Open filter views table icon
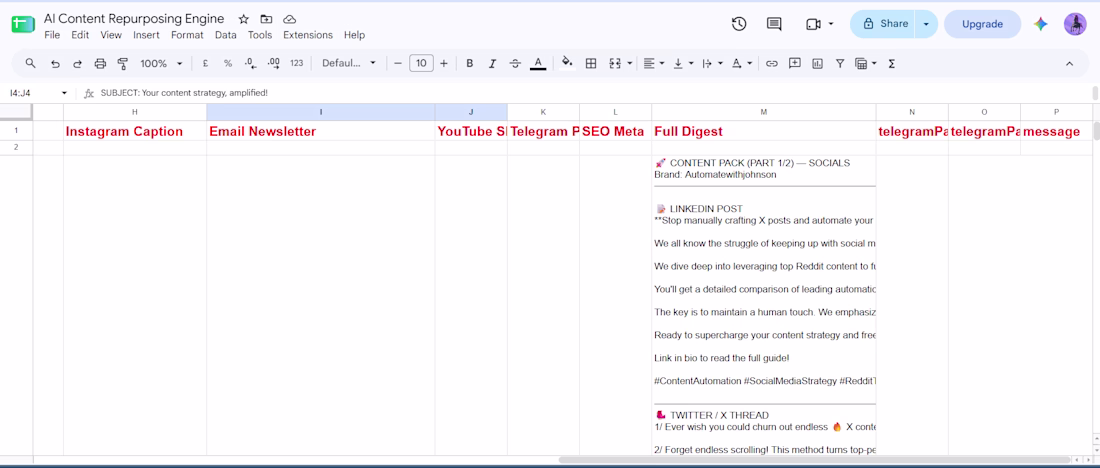This screenshot has width=1100, height=468. tap(861, 63)
